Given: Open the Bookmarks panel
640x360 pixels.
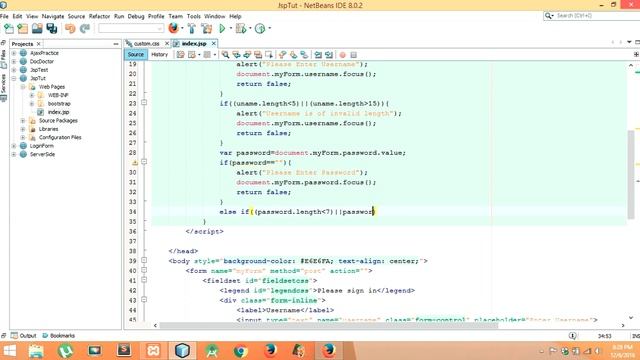Looking at the screenshot, I should pyautogui.click(x=58, y=336).
